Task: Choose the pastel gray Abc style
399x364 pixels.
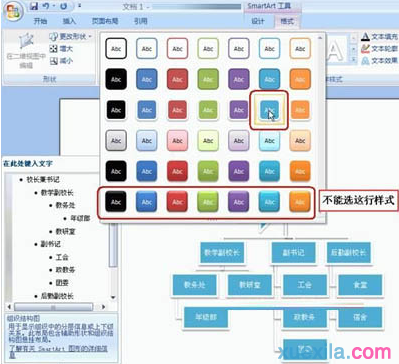Action: [116, 141]
